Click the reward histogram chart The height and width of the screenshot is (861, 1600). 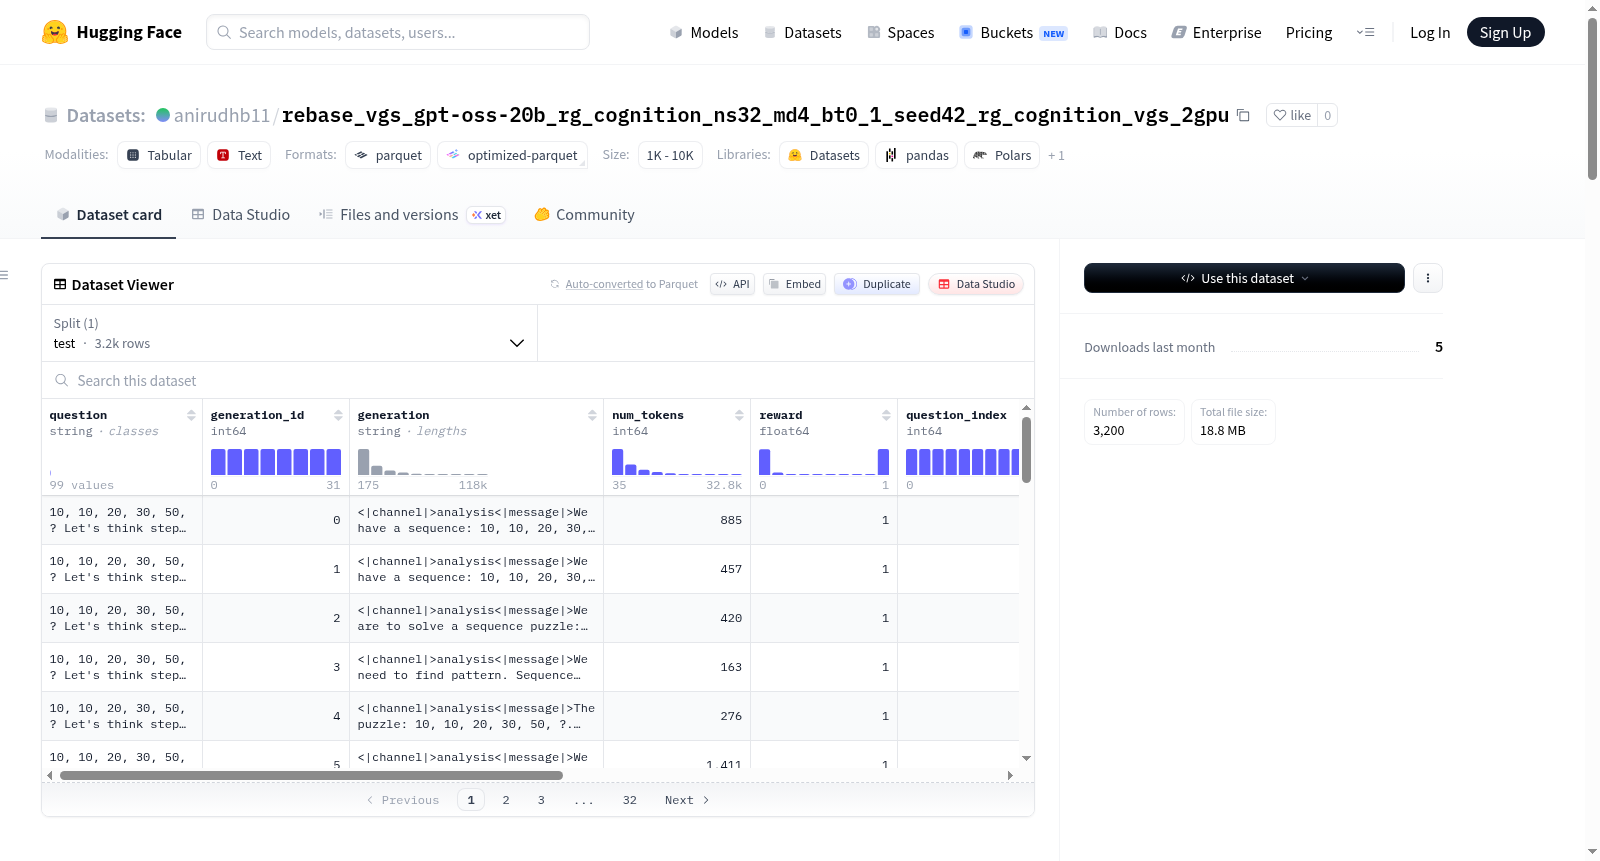(824, 461)
